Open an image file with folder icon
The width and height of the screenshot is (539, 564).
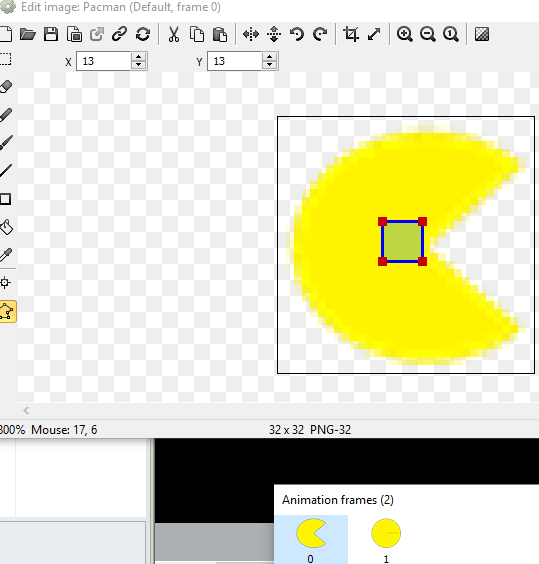click(x=28, y=34)
